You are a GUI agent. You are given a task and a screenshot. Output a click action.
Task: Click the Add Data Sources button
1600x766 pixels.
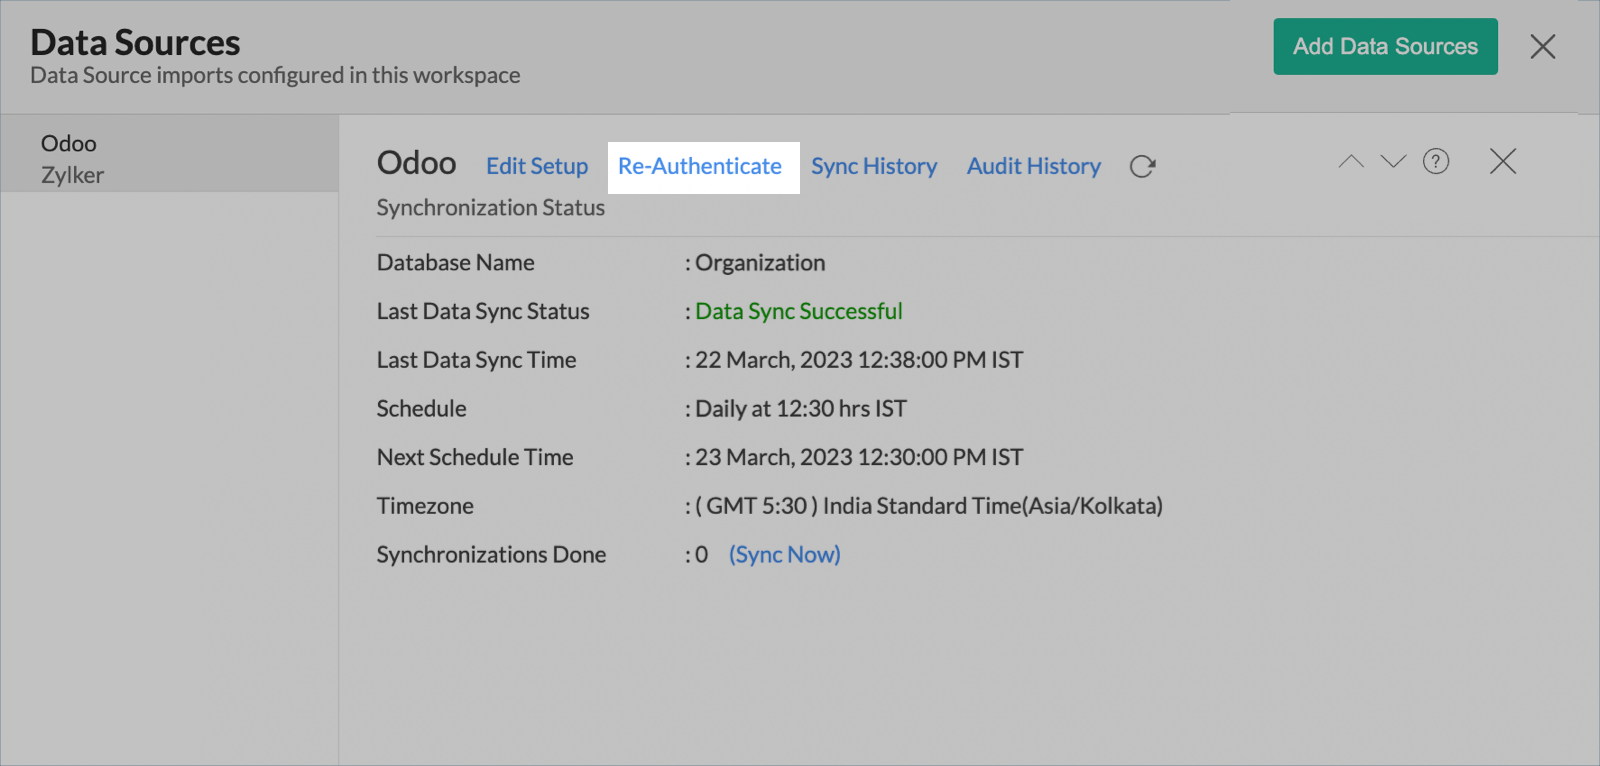(1385, 46)
